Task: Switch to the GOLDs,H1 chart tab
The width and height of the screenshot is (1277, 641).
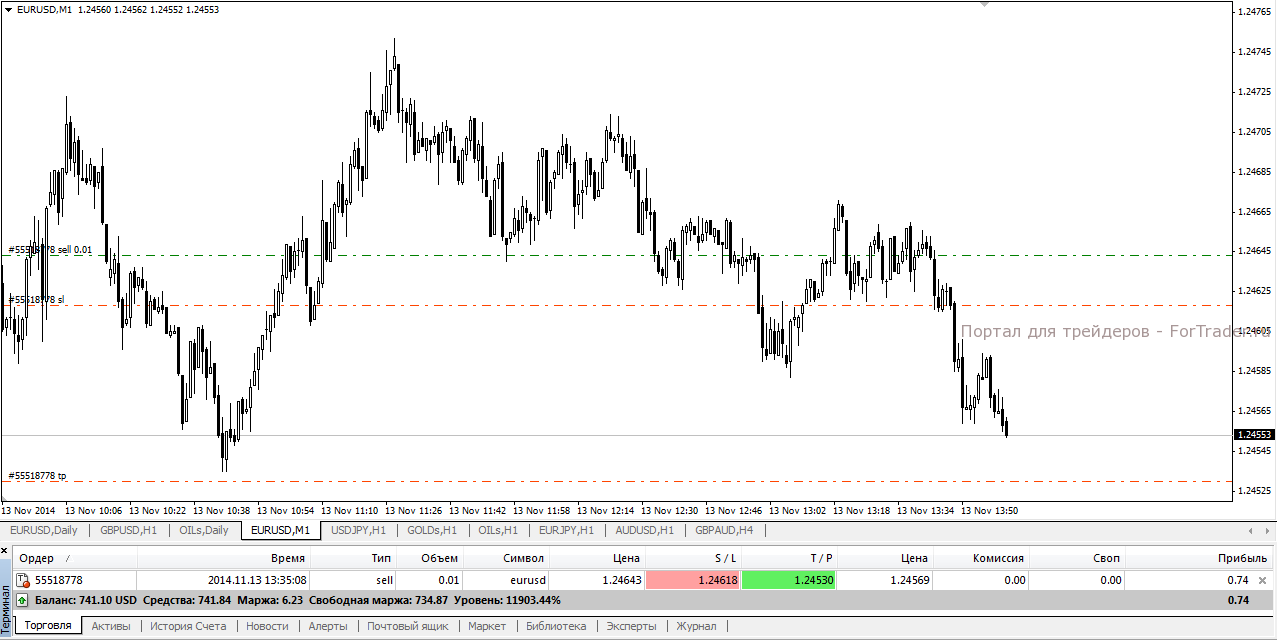Action: (x=432, y=530)
